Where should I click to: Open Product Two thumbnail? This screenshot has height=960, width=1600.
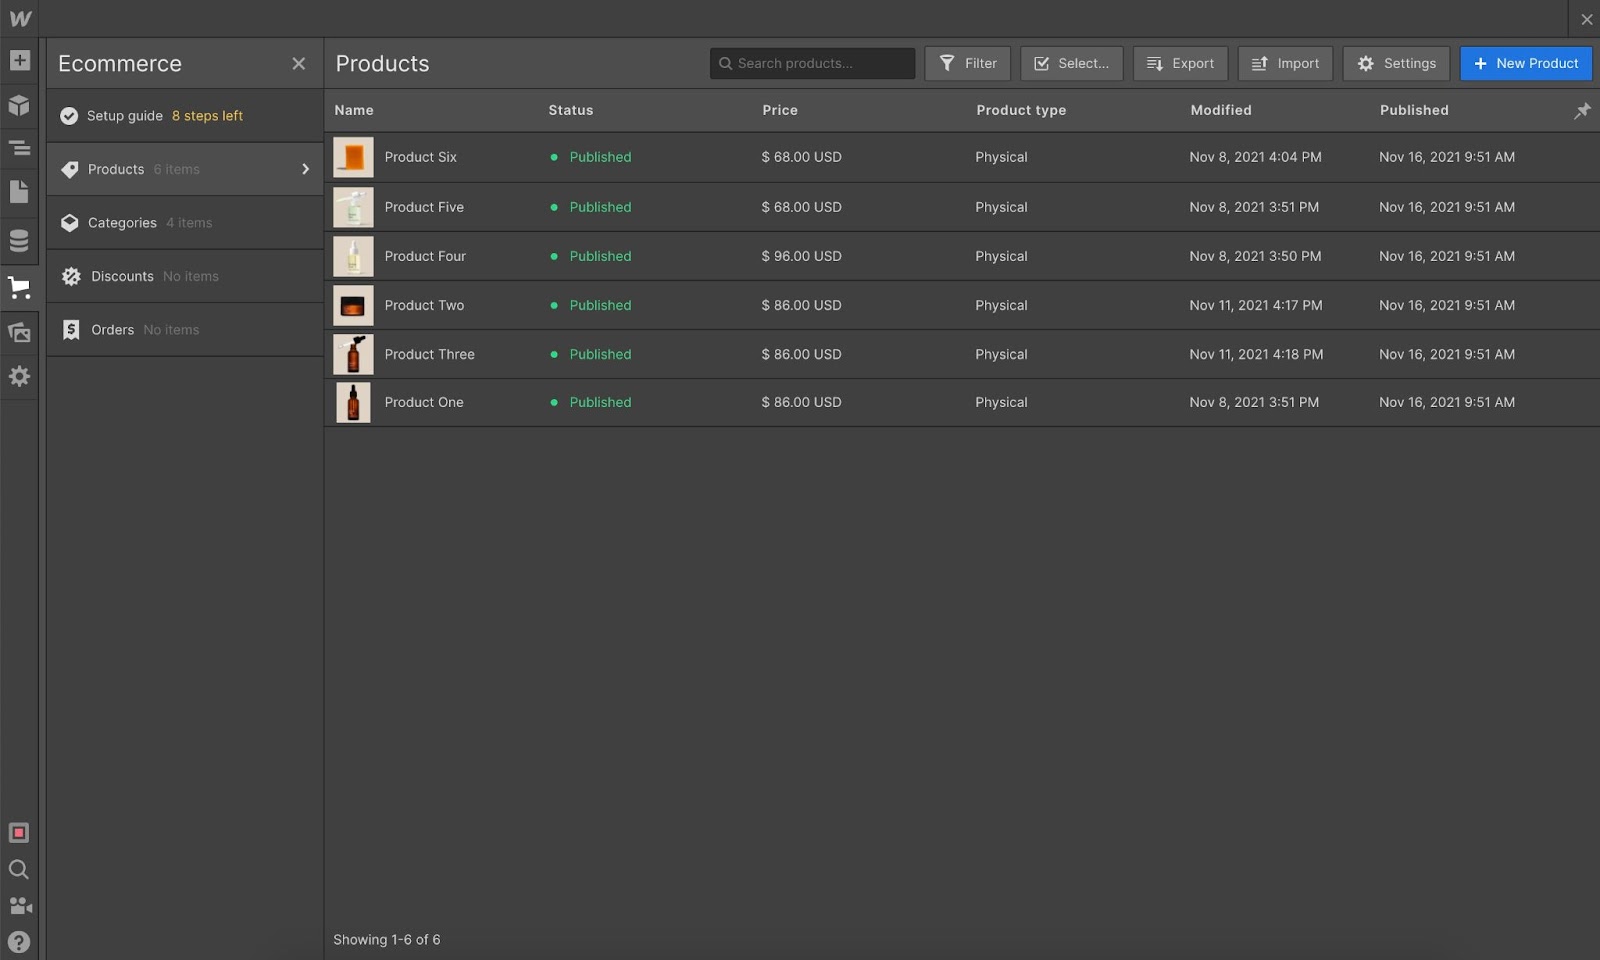tap(353, 305)
